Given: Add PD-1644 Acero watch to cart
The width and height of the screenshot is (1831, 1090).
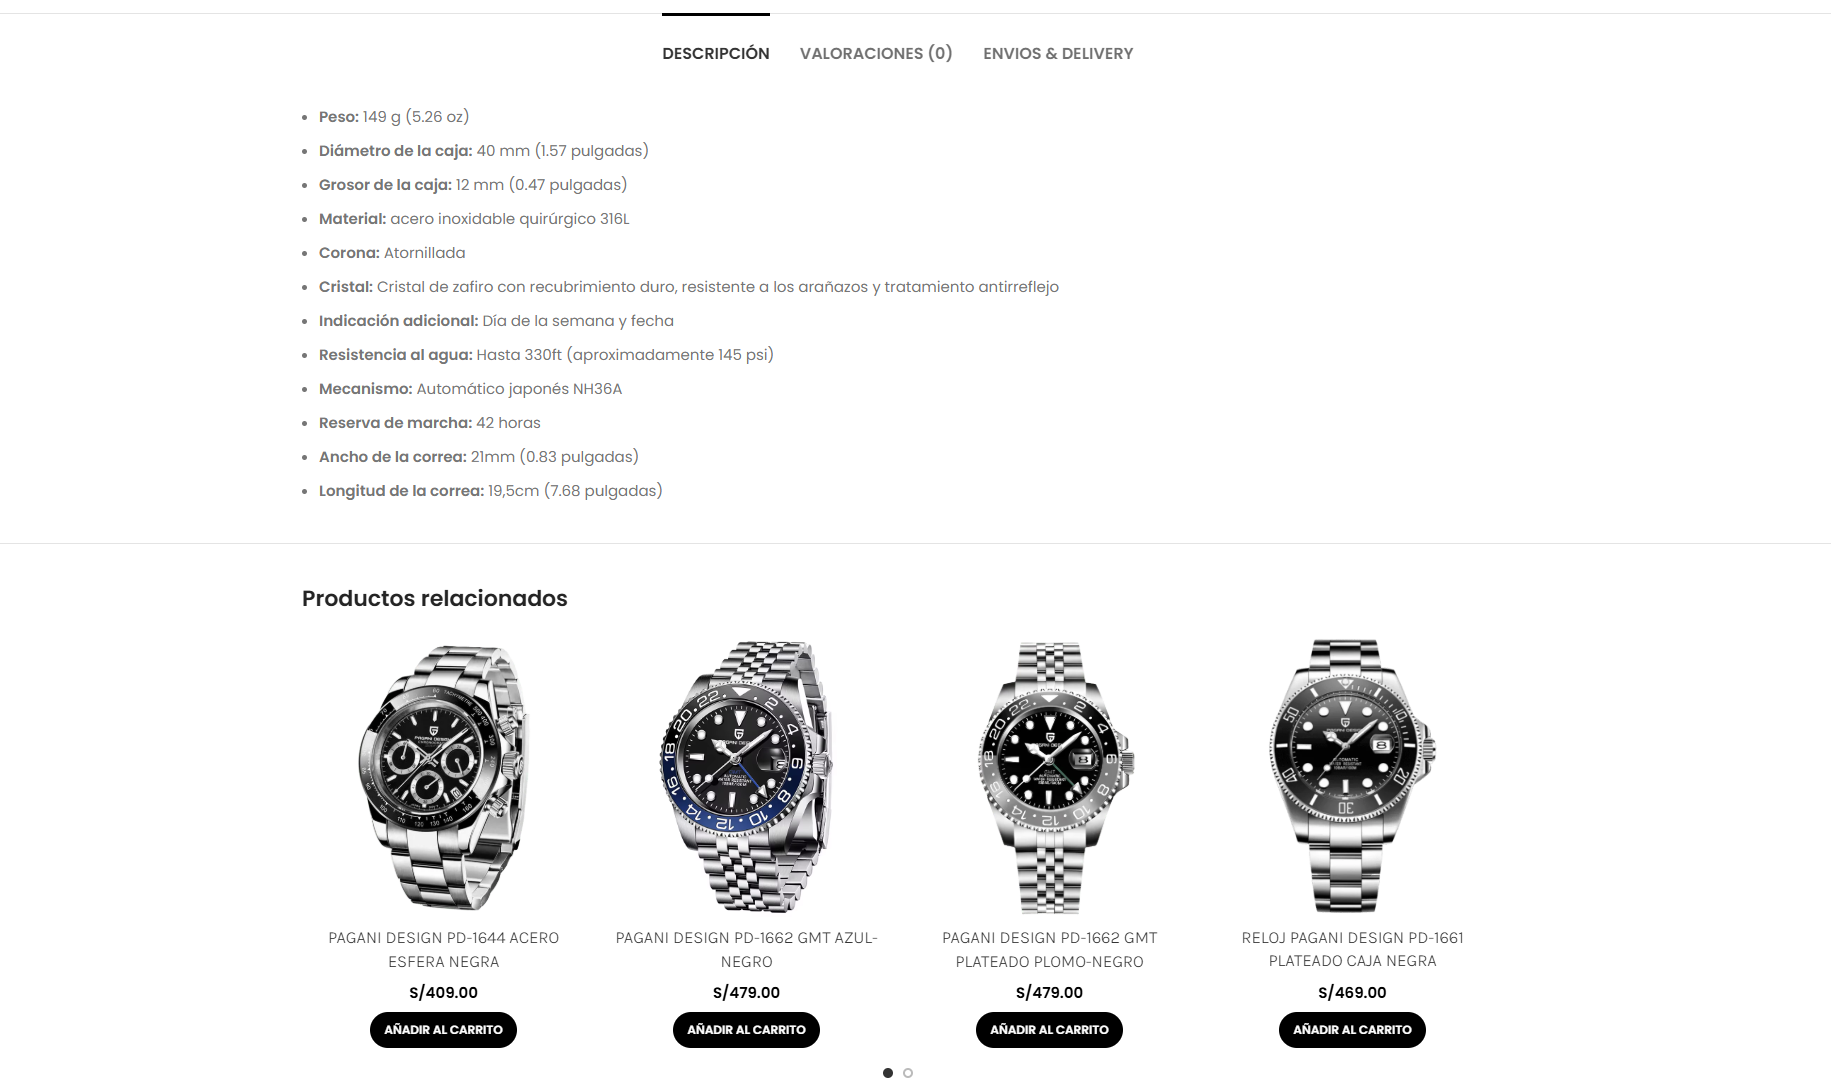Looking at the screenshot, I should tap(443, 1030).
